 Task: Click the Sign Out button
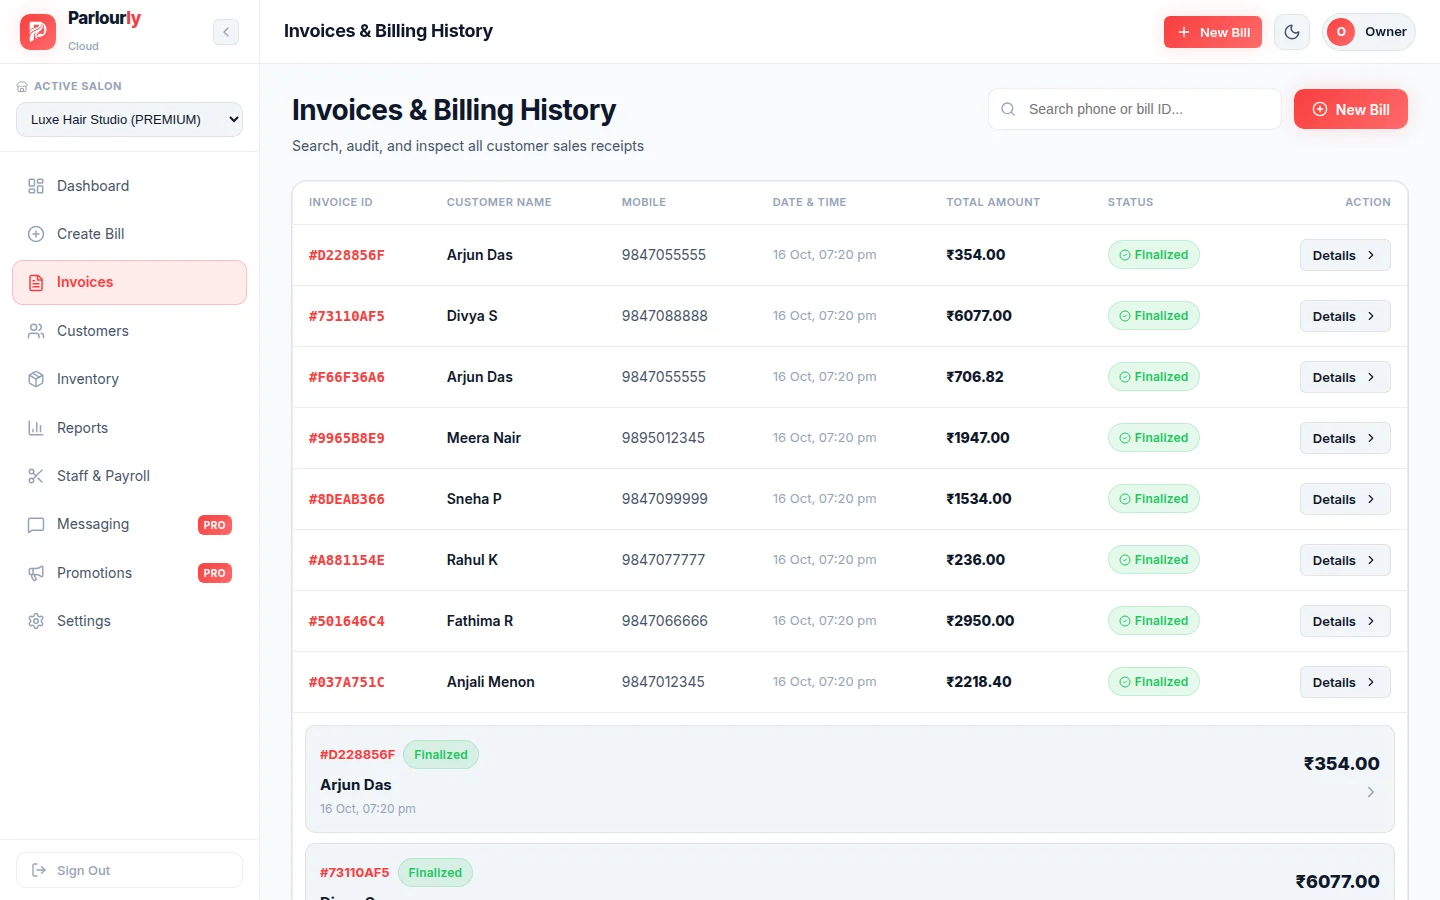click(130, 870)
